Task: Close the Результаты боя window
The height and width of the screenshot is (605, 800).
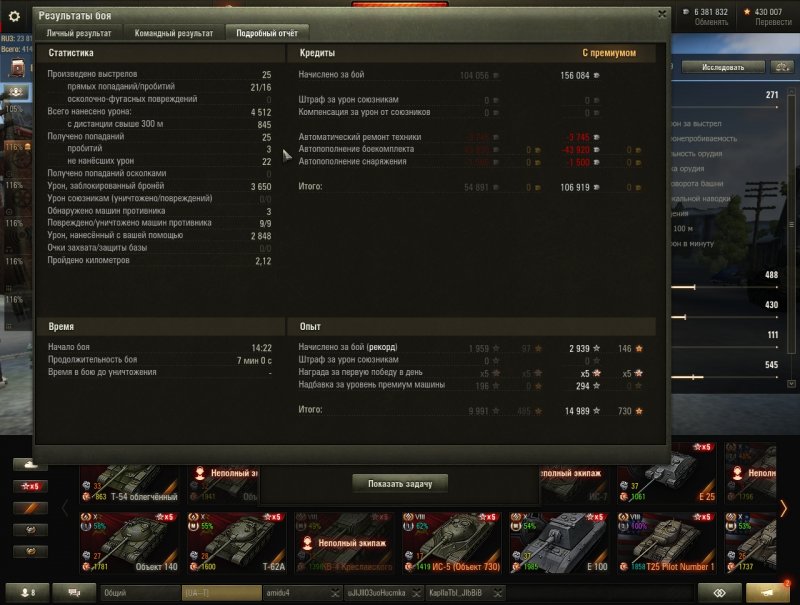Action: tap(661, 14)
